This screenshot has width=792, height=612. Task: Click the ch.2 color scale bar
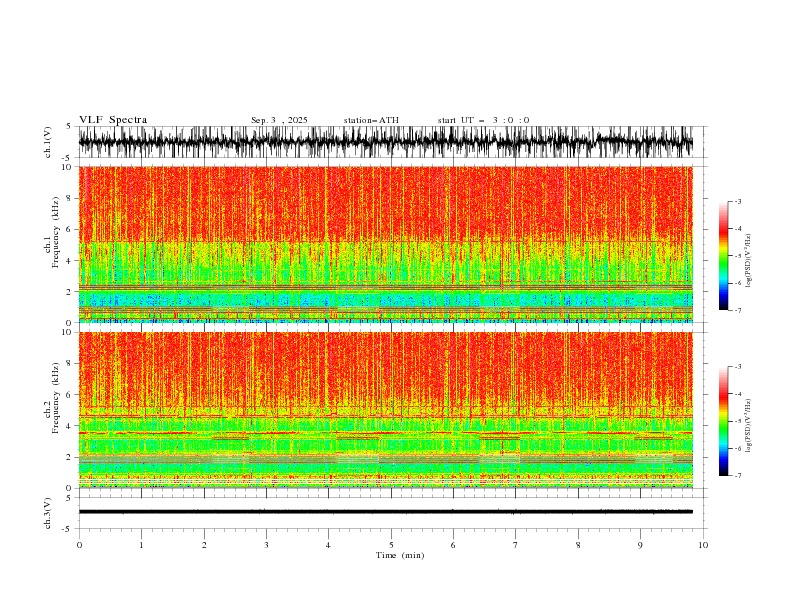723,421
